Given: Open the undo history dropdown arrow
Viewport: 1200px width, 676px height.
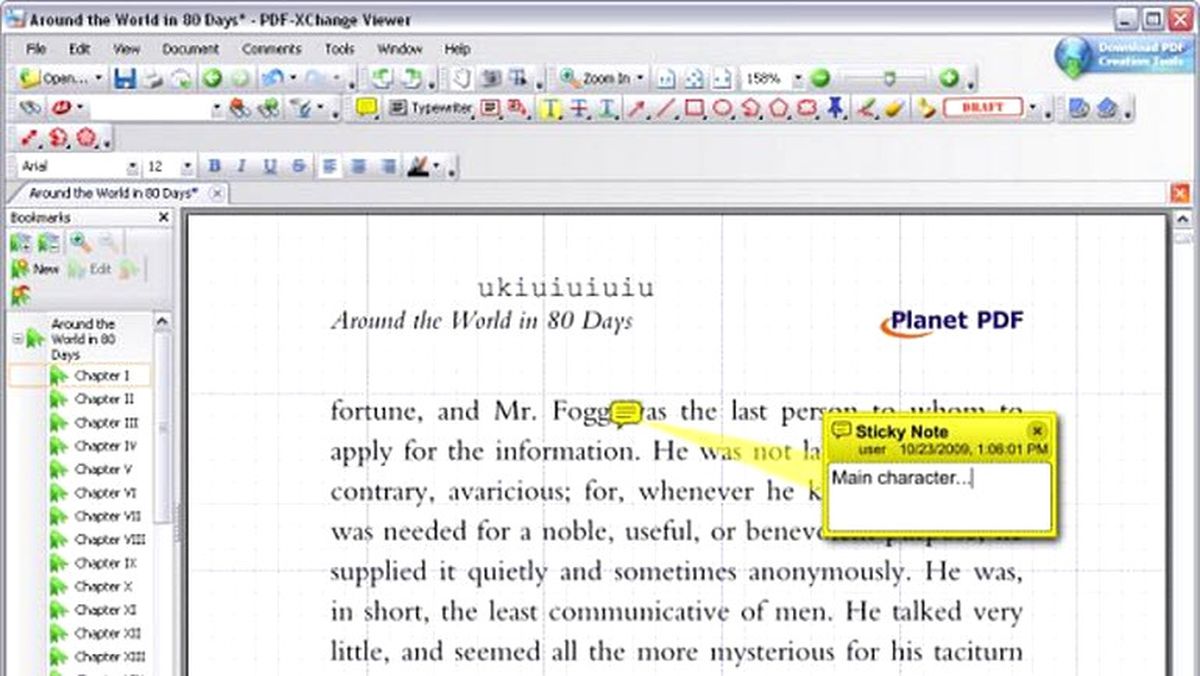Looking at the screenshot, I should [x=292, y=78].
